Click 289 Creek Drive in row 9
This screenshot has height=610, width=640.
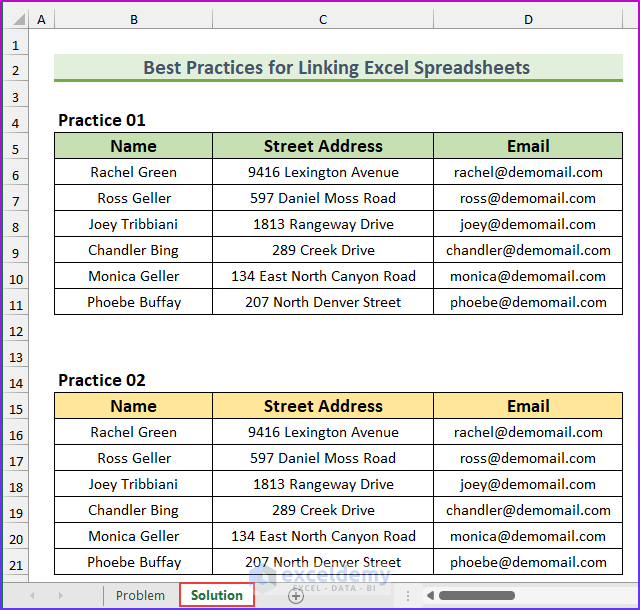[x=323, y=250]
